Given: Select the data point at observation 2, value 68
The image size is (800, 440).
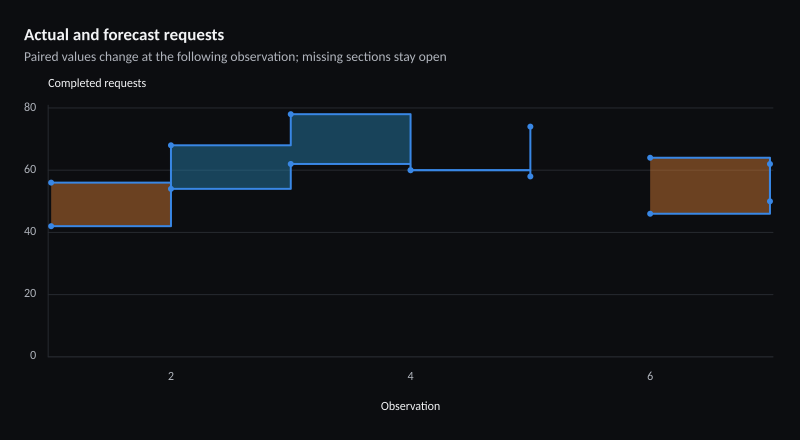Looking at the screenshot, I should coord(171,145).
